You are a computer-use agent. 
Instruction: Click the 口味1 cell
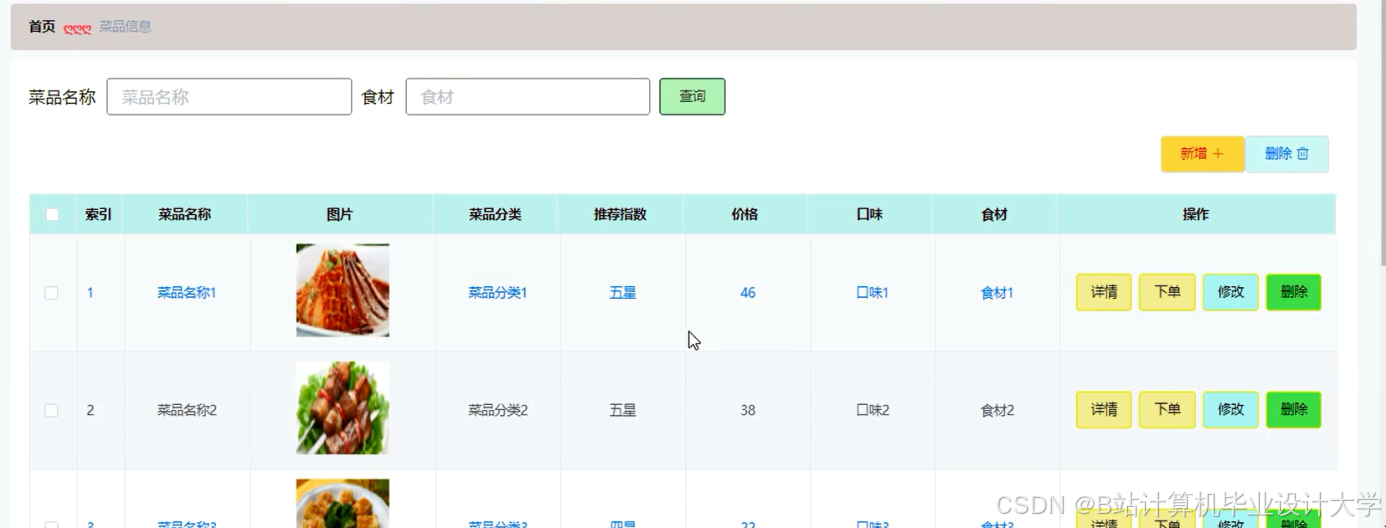click(x=873, y=293)
